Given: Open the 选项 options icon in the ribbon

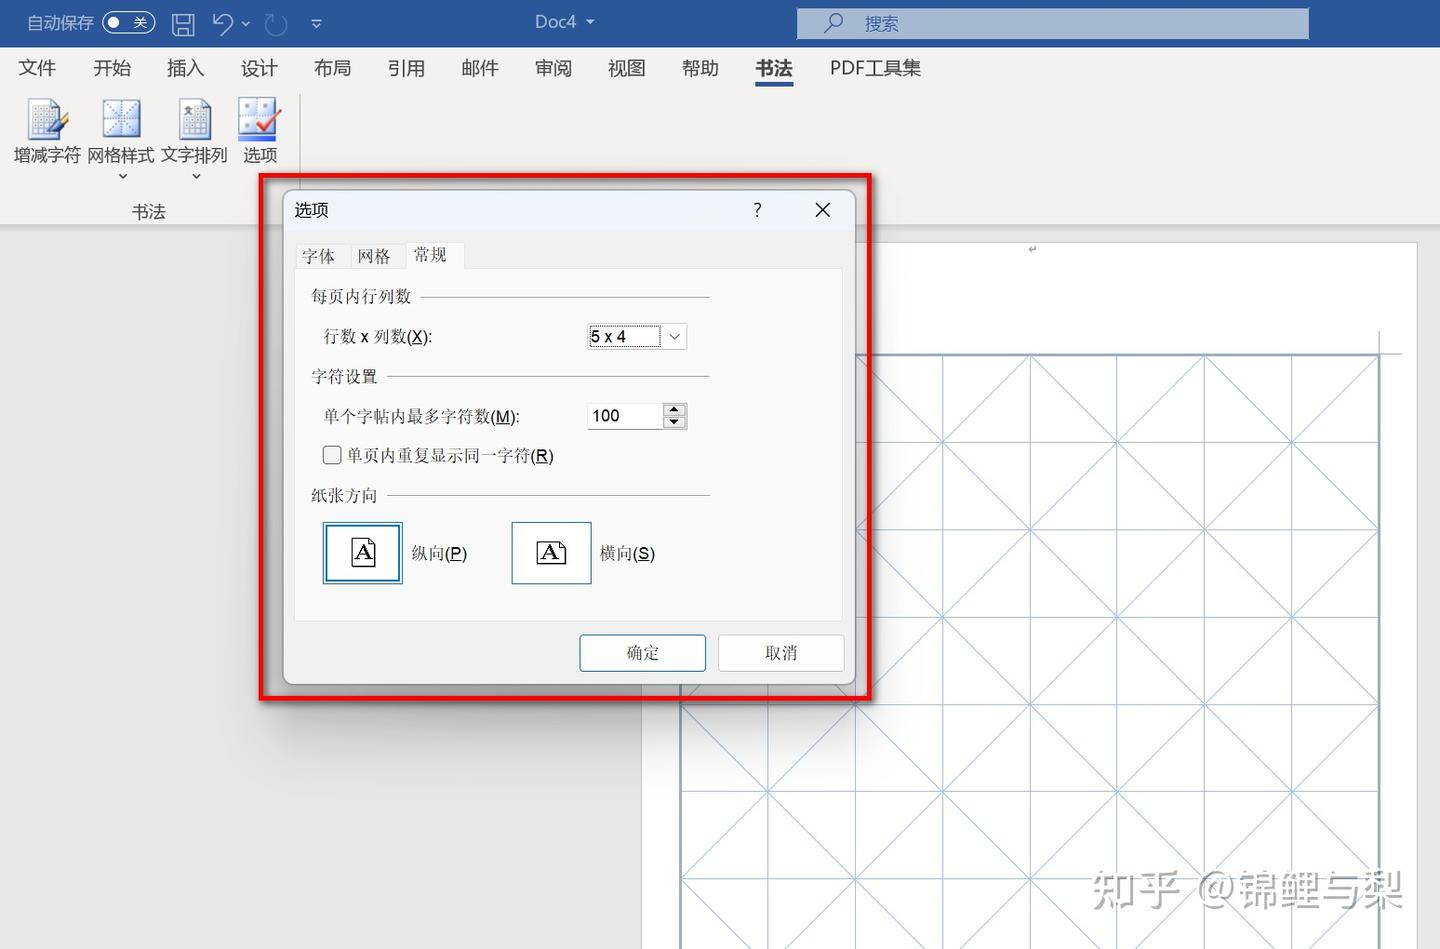Looking at the screenshot, I should pos(259,119).
